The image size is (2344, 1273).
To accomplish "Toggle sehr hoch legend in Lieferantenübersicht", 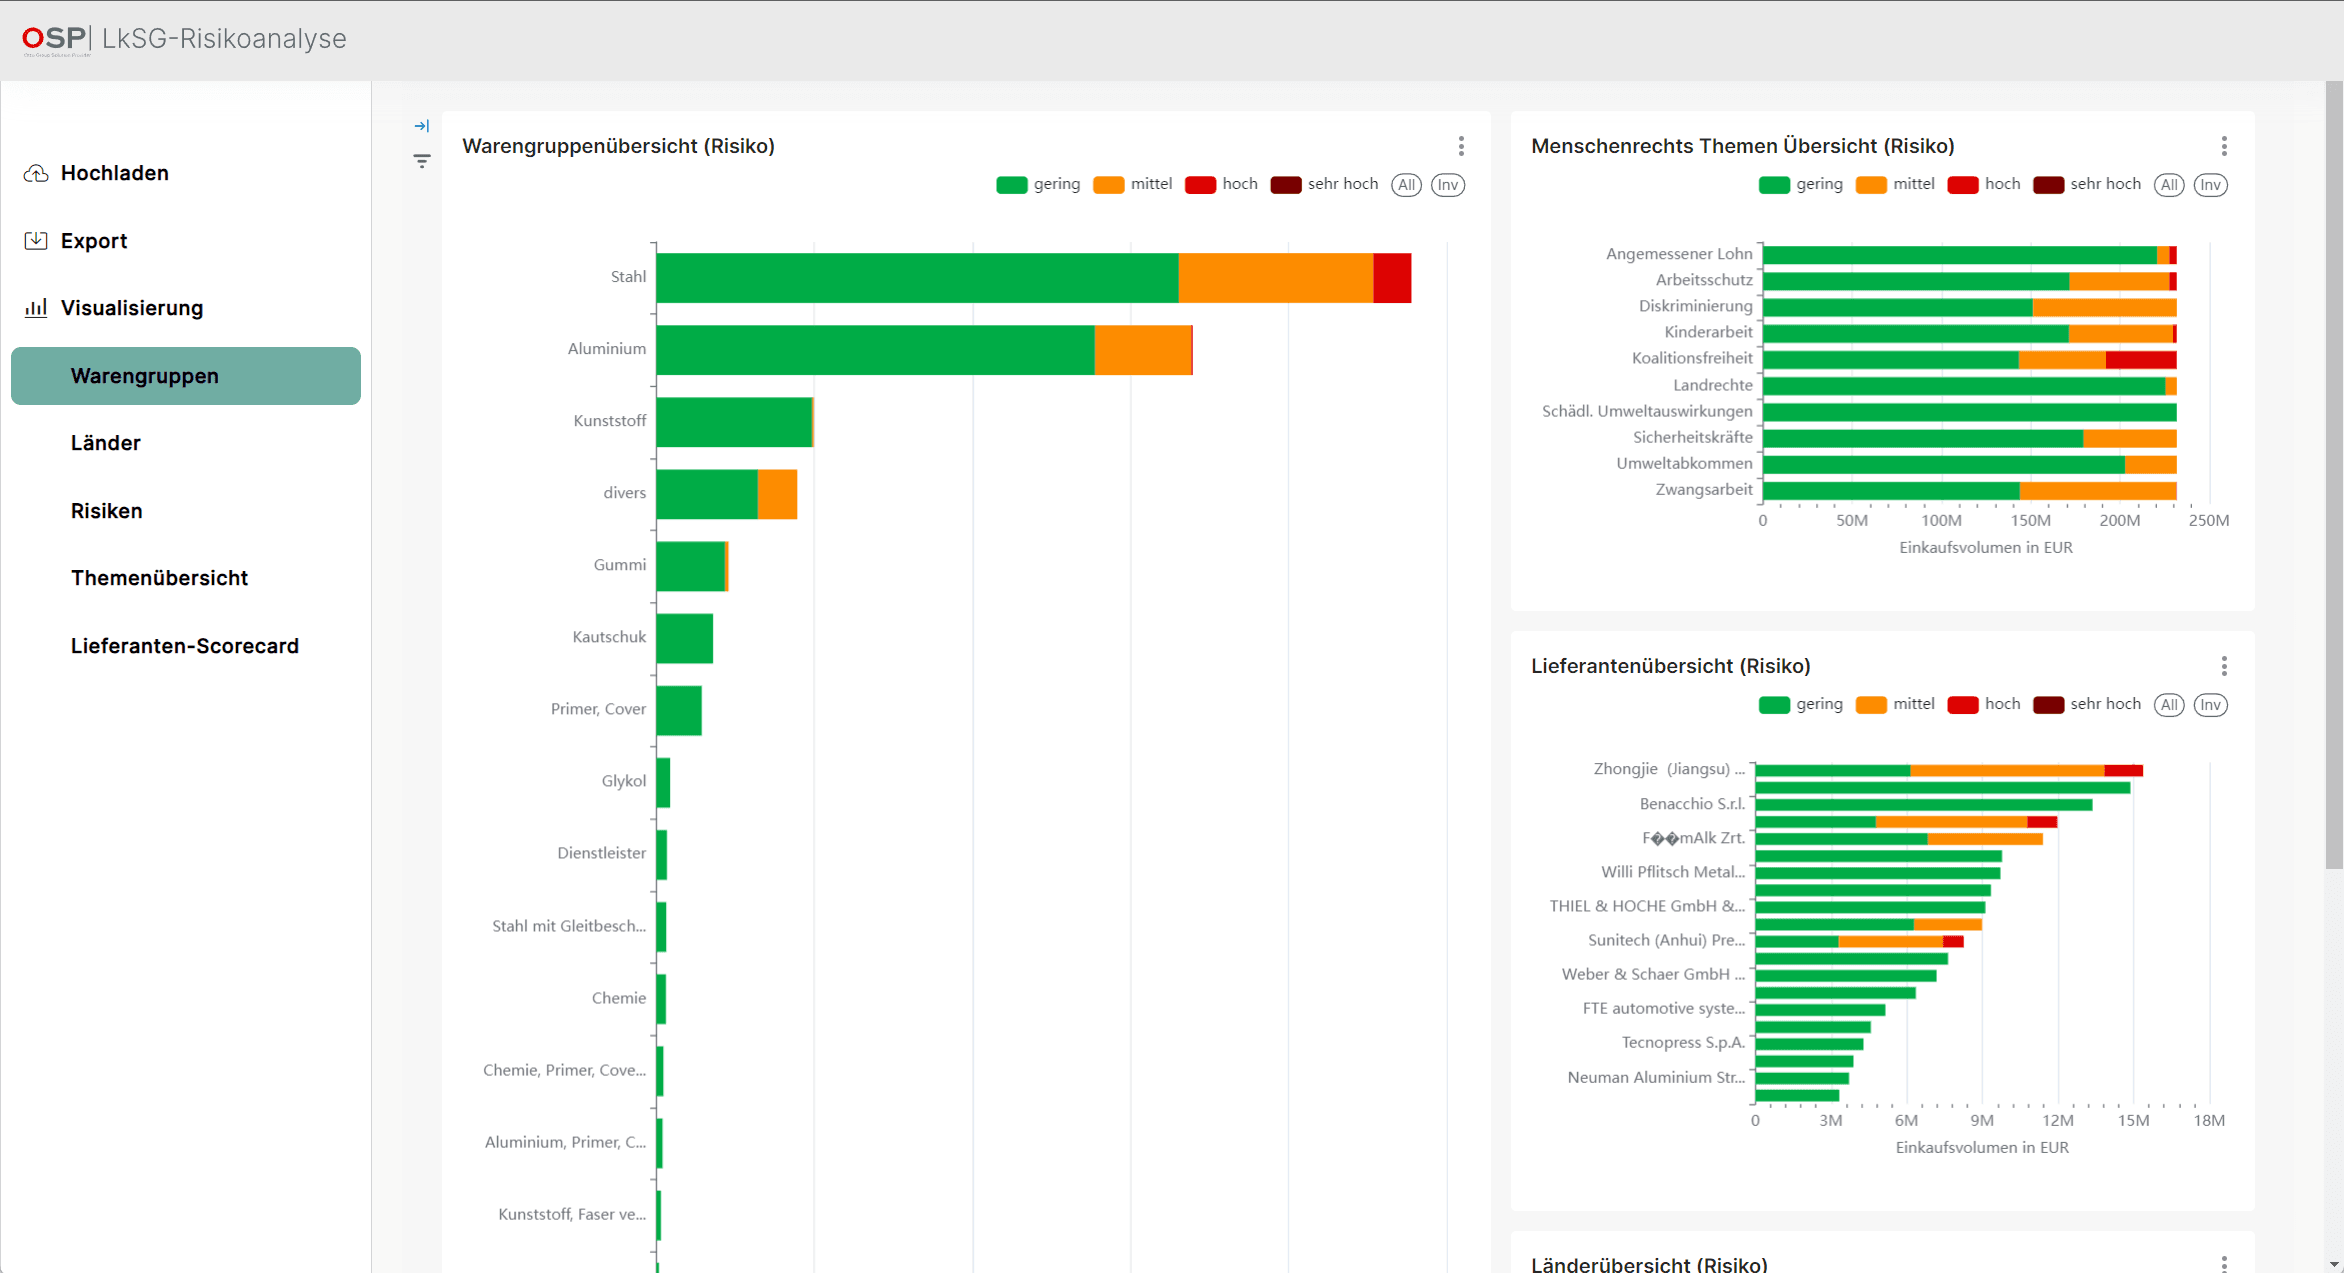I will point(2087,704).
